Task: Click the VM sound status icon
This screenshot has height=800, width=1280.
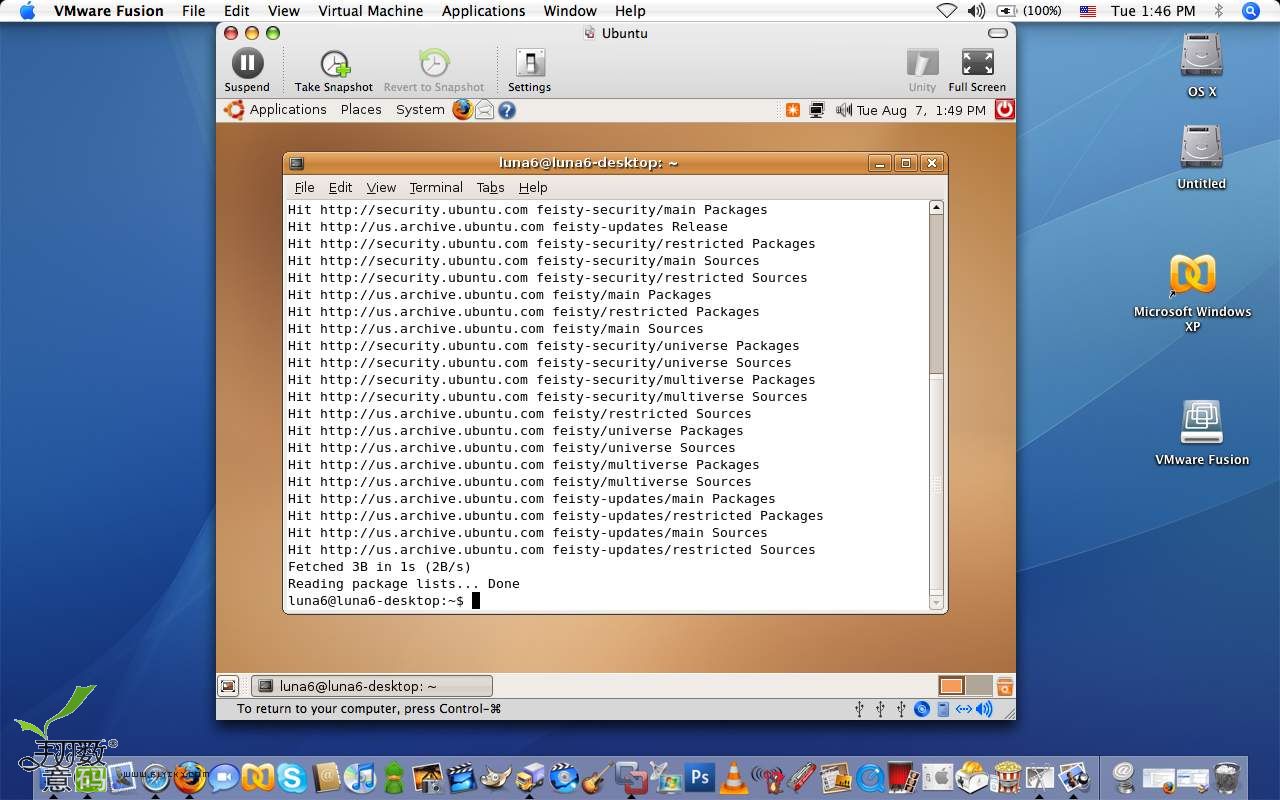Action: [x=984, y=709]
